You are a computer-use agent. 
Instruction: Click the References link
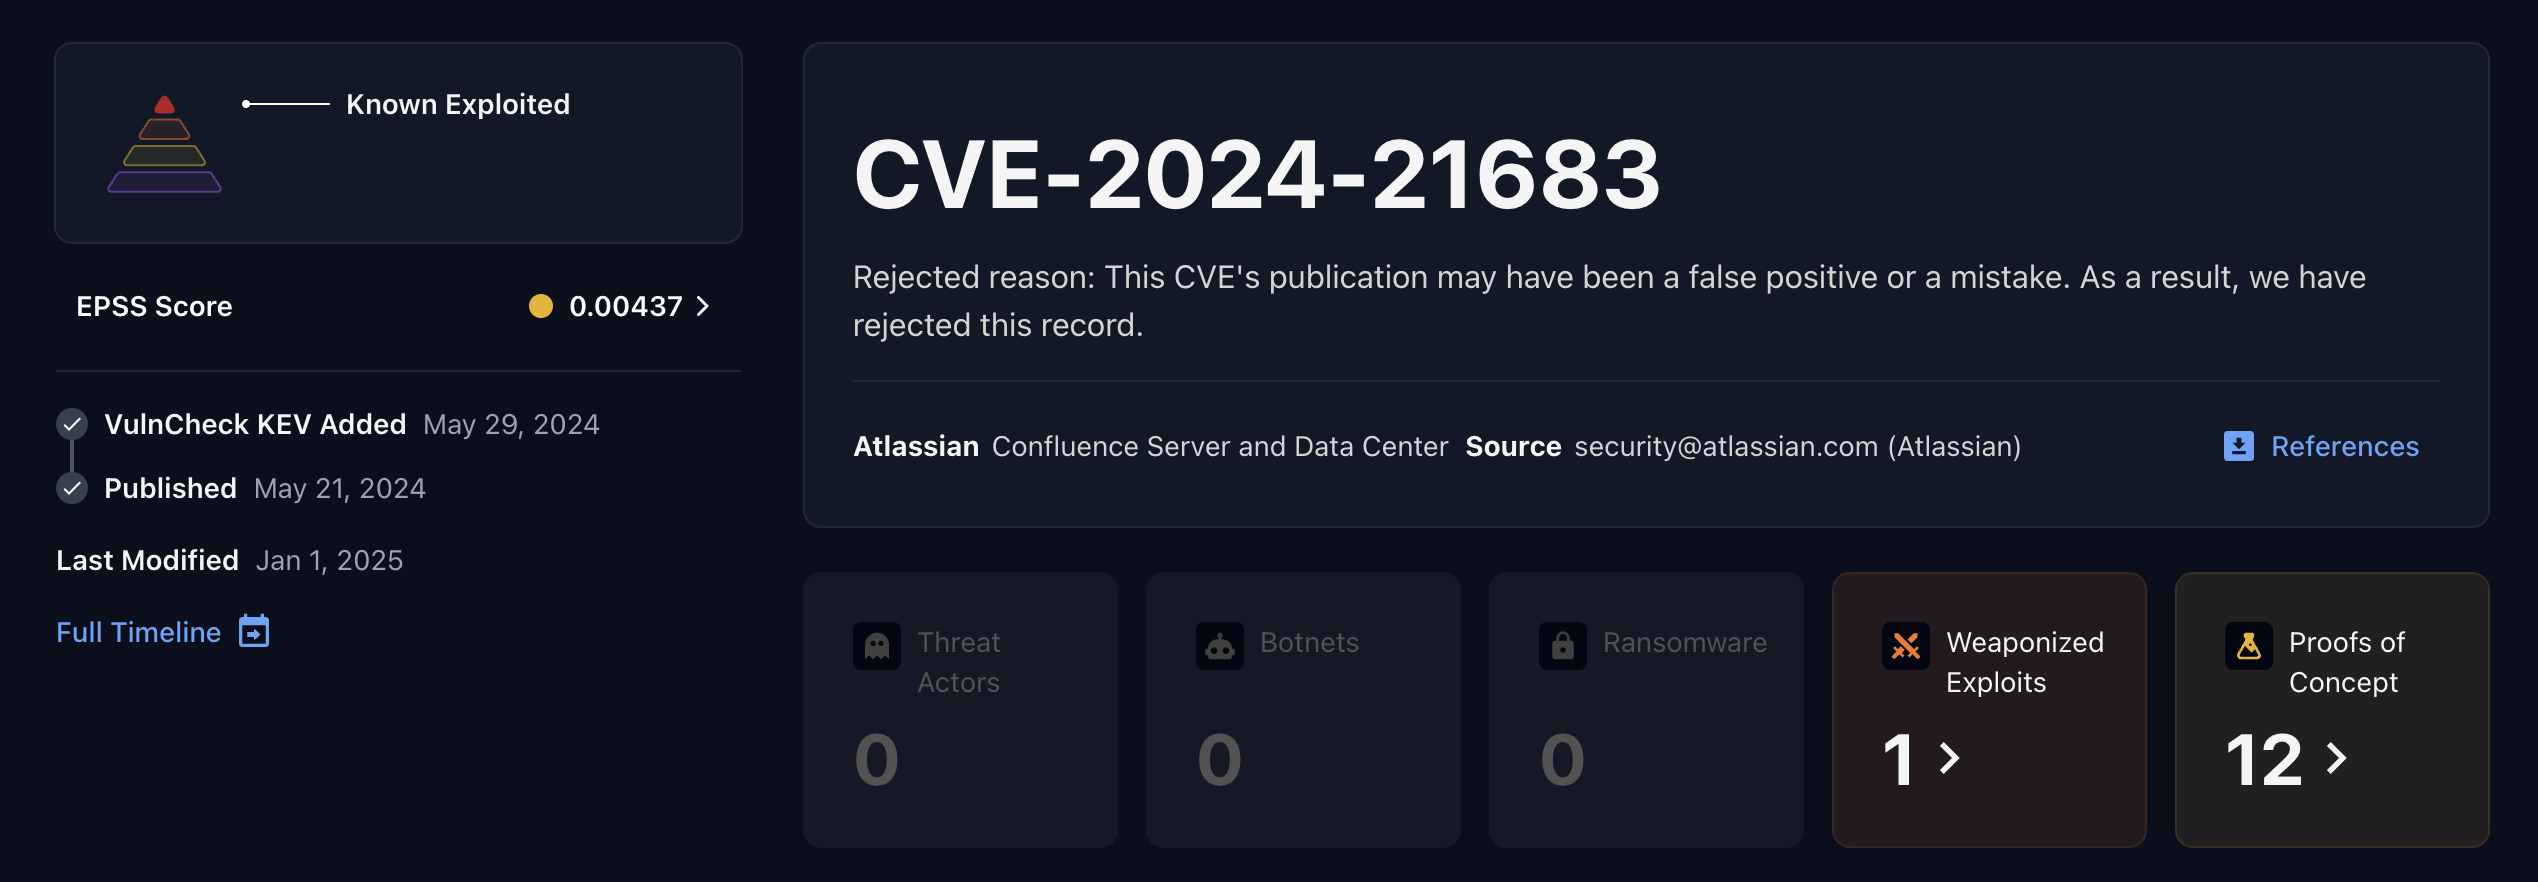2344,446
